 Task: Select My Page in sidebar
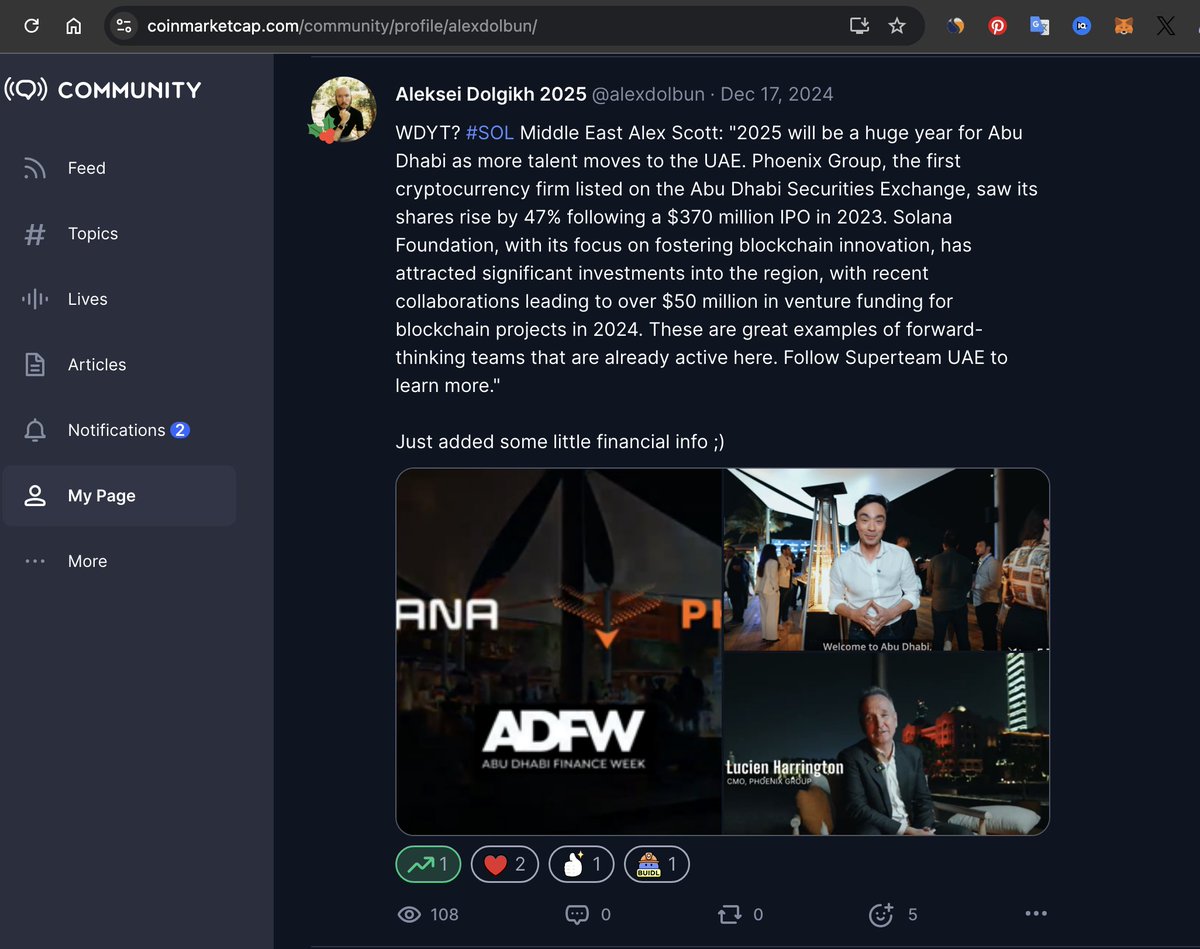(118, 495)
